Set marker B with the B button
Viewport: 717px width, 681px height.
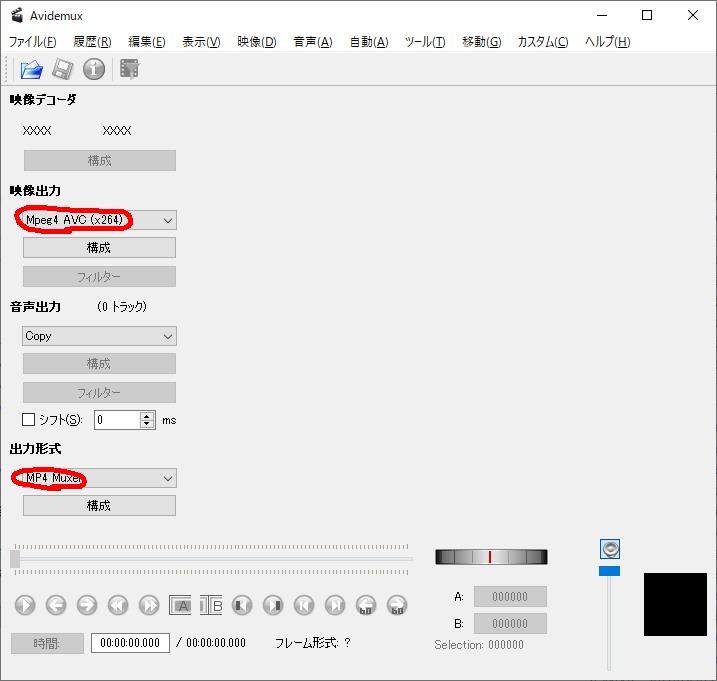212,605
